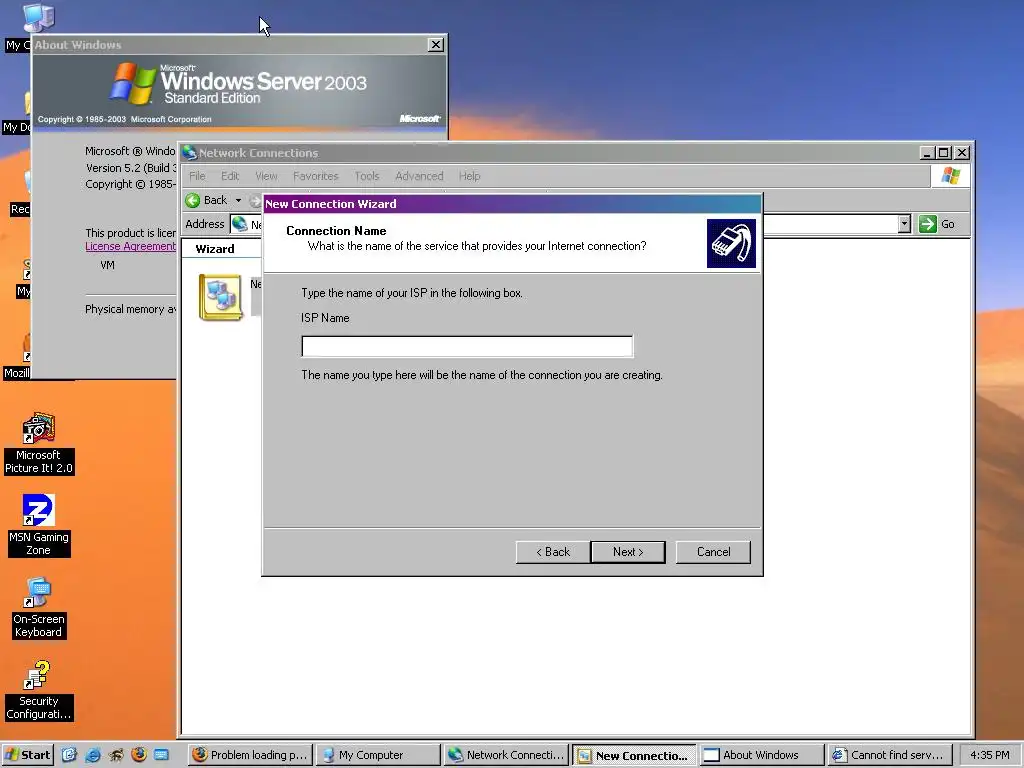
Task: Click the Show Desktop quick launch icon
Action: pyautogui.click(x=69, y=755)
